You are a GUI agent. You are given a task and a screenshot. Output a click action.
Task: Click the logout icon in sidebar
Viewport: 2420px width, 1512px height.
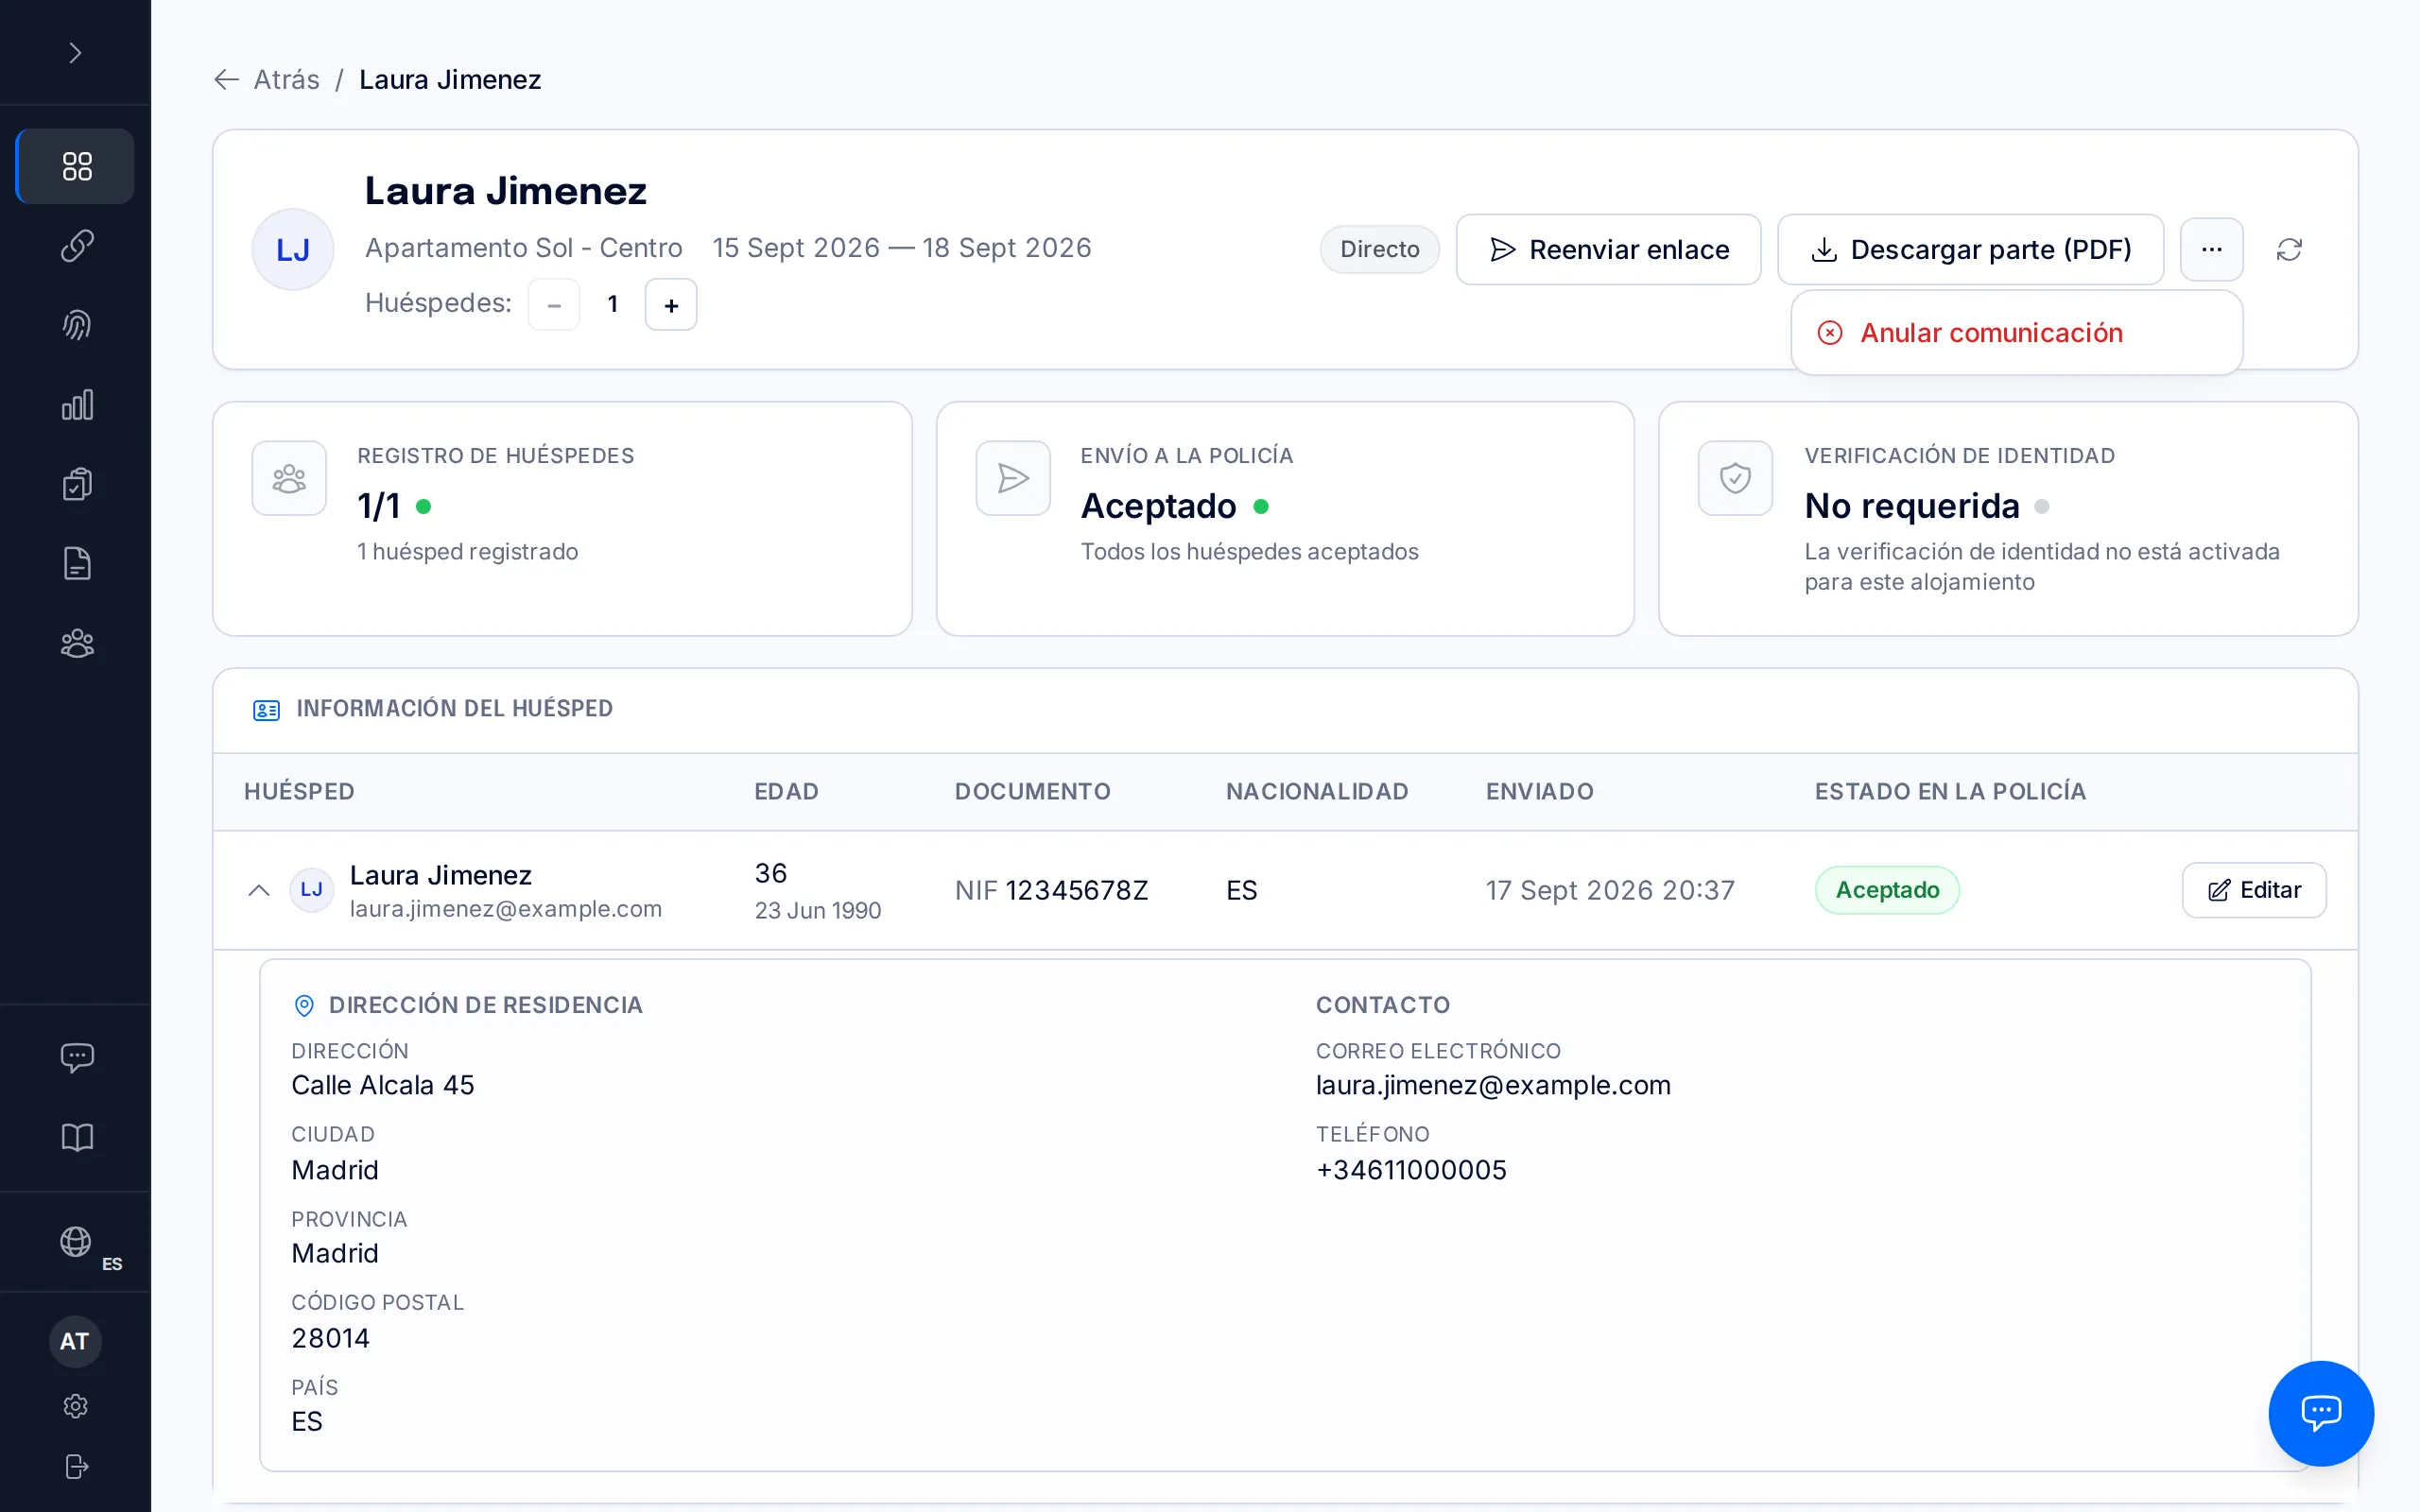click(76, 1466)
